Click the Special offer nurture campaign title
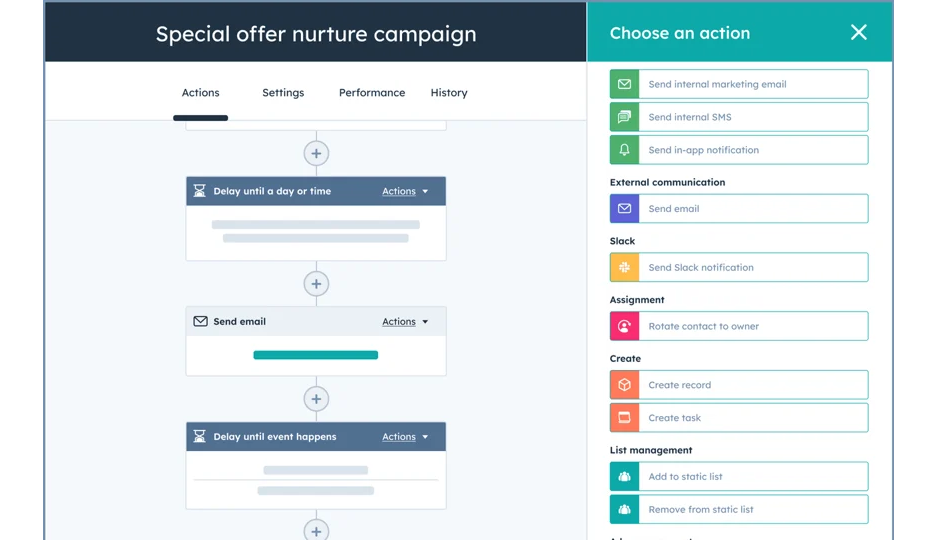937x540 pixels. click(316, 34)
